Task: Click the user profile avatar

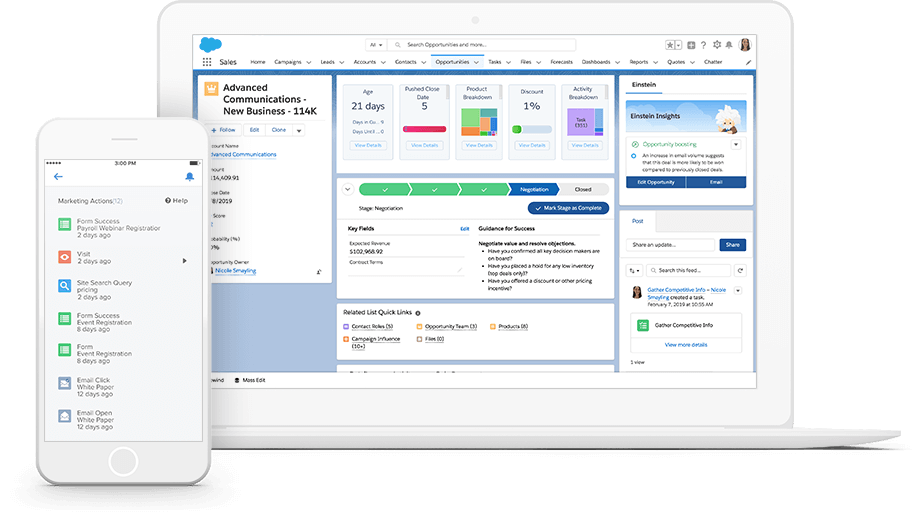Action: 745,44
